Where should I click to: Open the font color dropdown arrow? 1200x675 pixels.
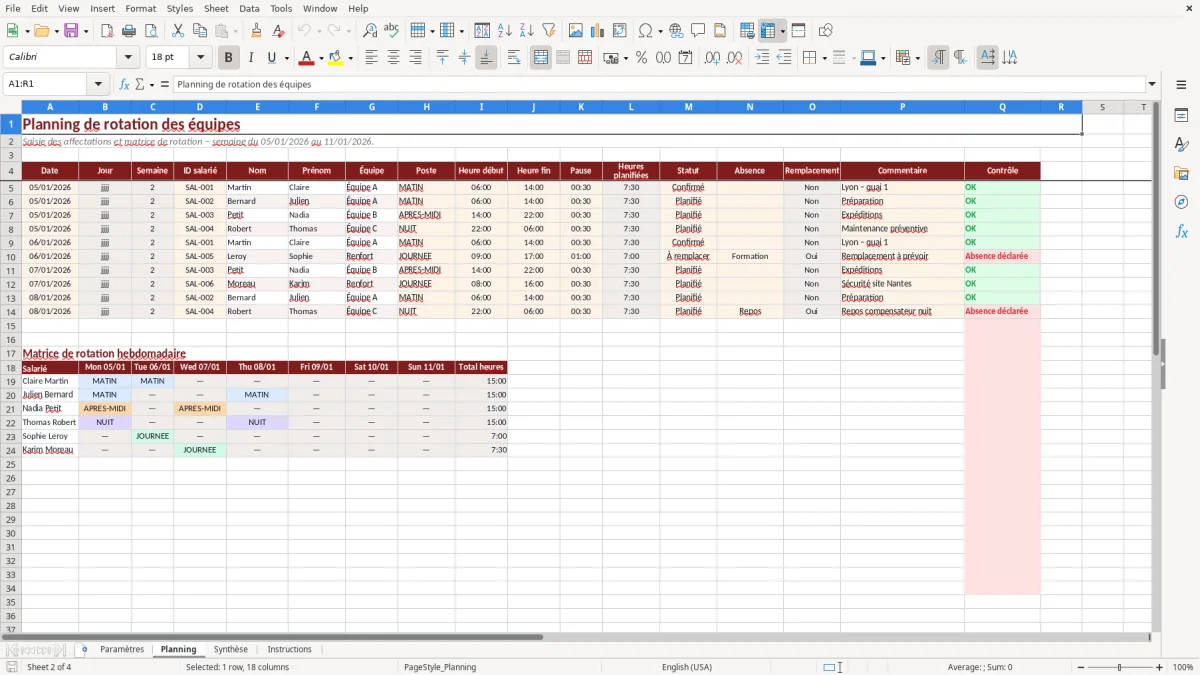click(x=321, y=58)
